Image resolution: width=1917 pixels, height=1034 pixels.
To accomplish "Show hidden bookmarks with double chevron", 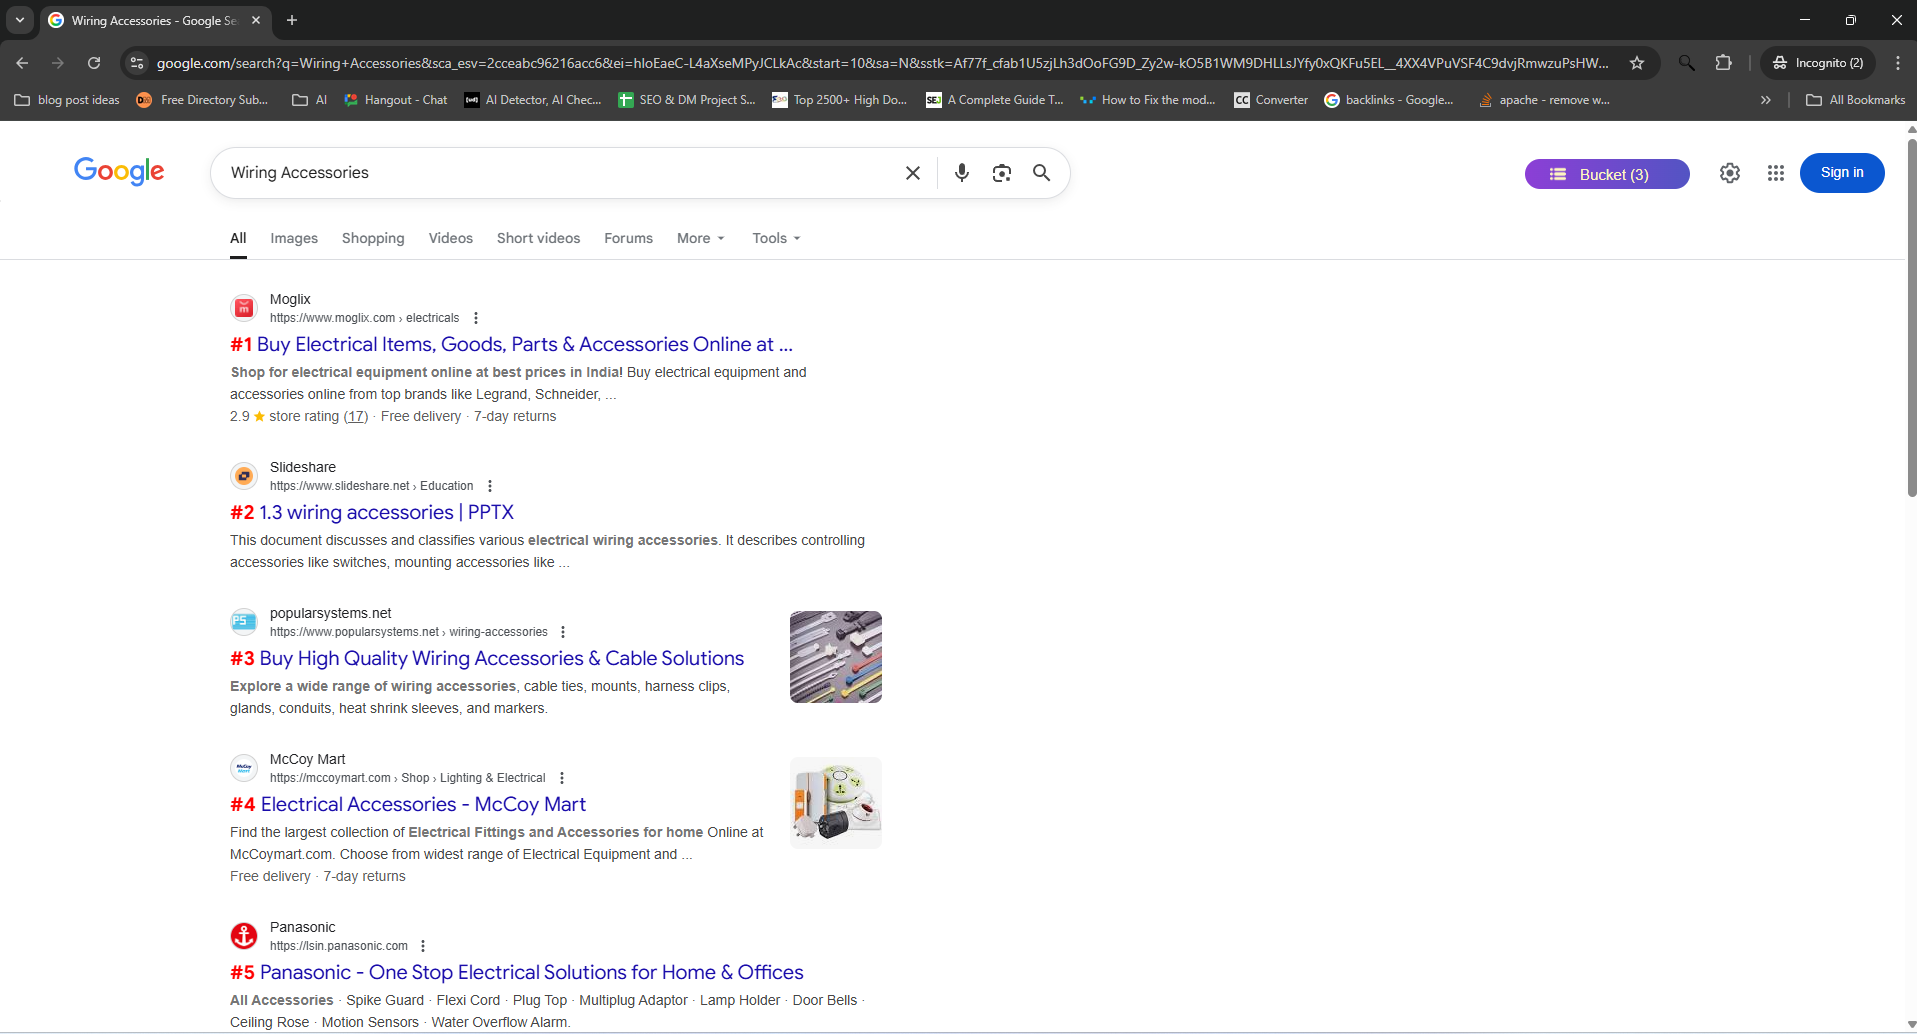I will pos(1765,100).
